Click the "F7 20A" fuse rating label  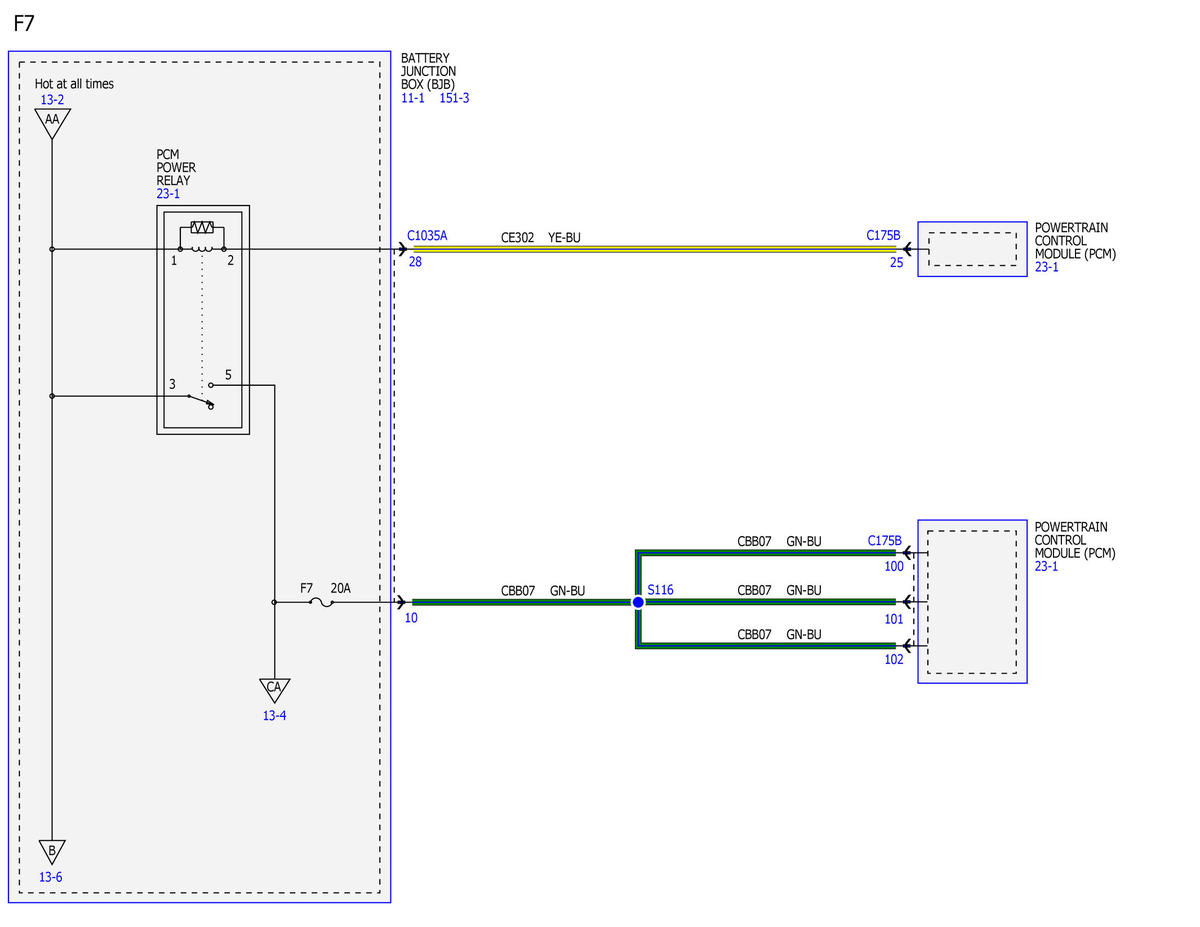(326, 588)
